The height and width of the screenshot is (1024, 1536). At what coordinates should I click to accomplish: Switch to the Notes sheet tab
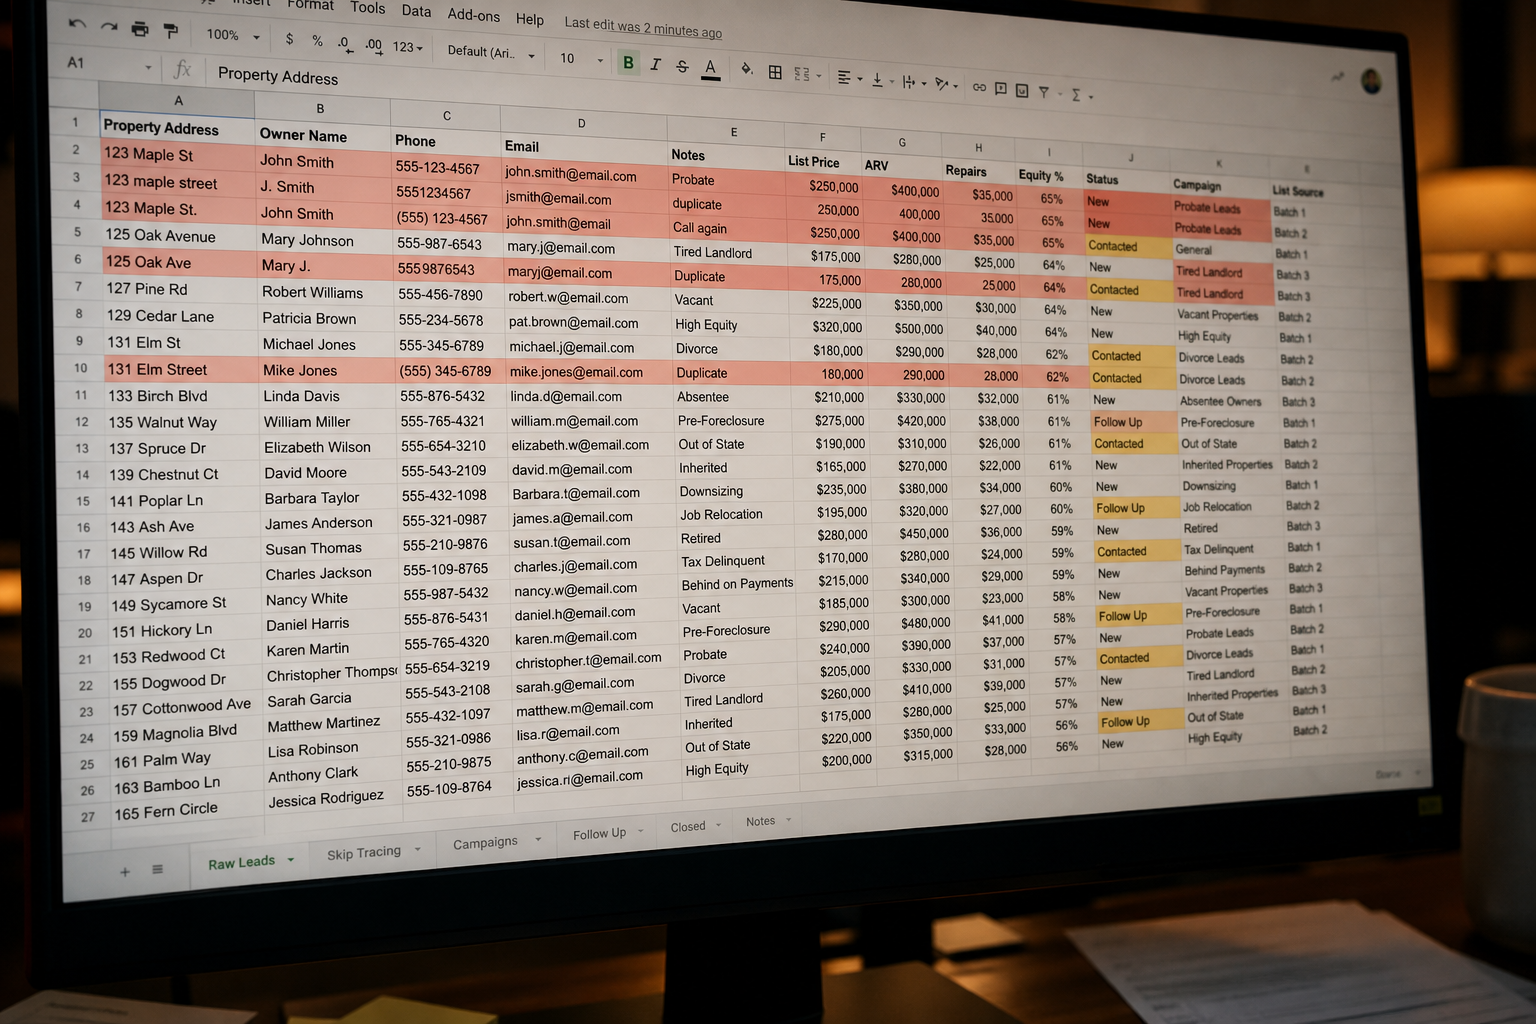coord(760,821)
